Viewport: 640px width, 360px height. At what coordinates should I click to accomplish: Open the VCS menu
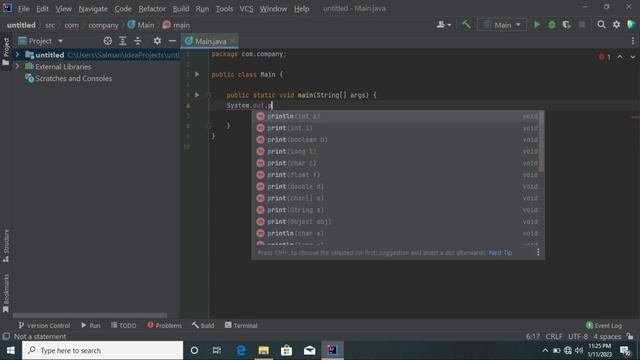click(x=246, y=9)
